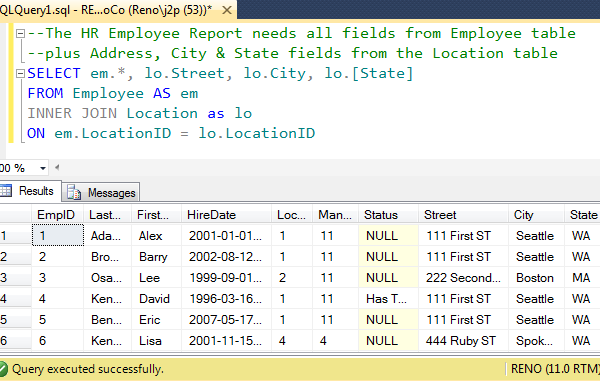Click the green success check icon
This screenshot has height=381, width=600.
click(x=3, y=369)
